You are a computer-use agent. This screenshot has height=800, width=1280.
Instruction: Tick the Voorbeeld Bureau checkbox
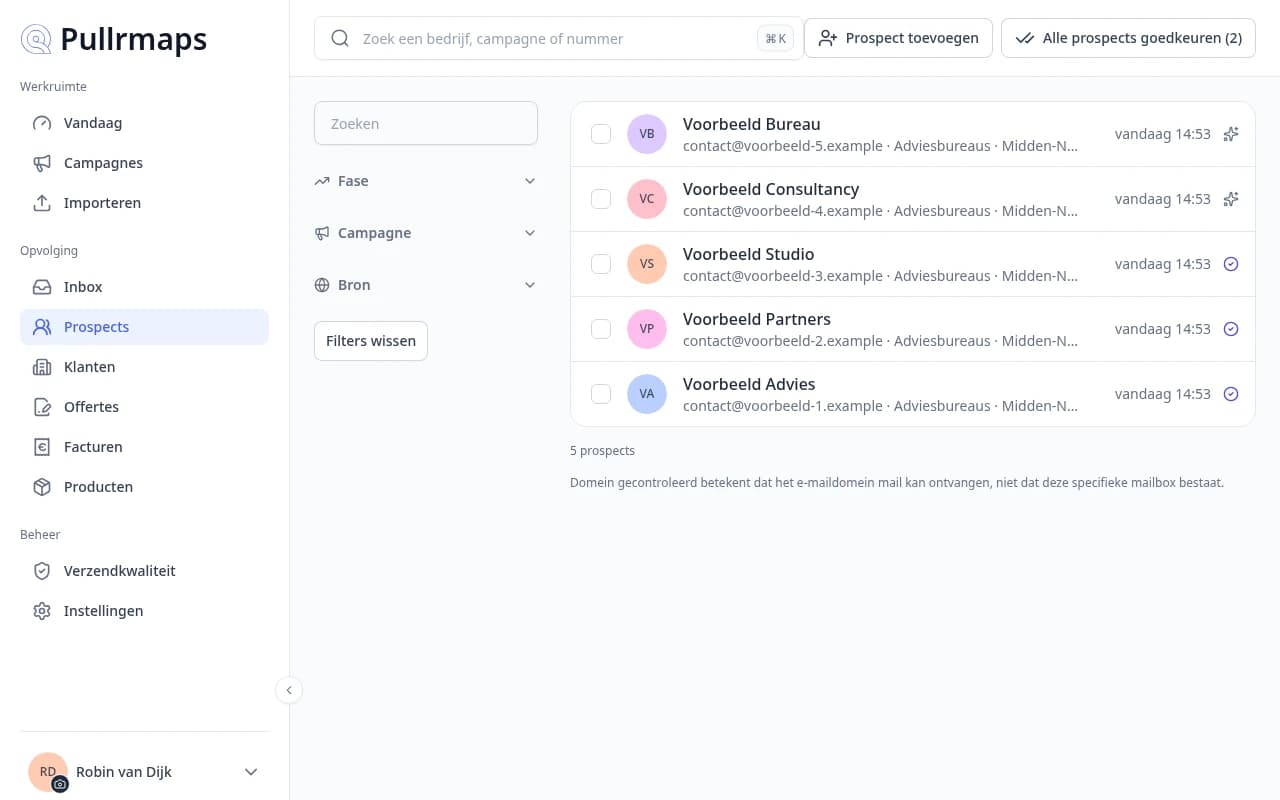(601, 134)
